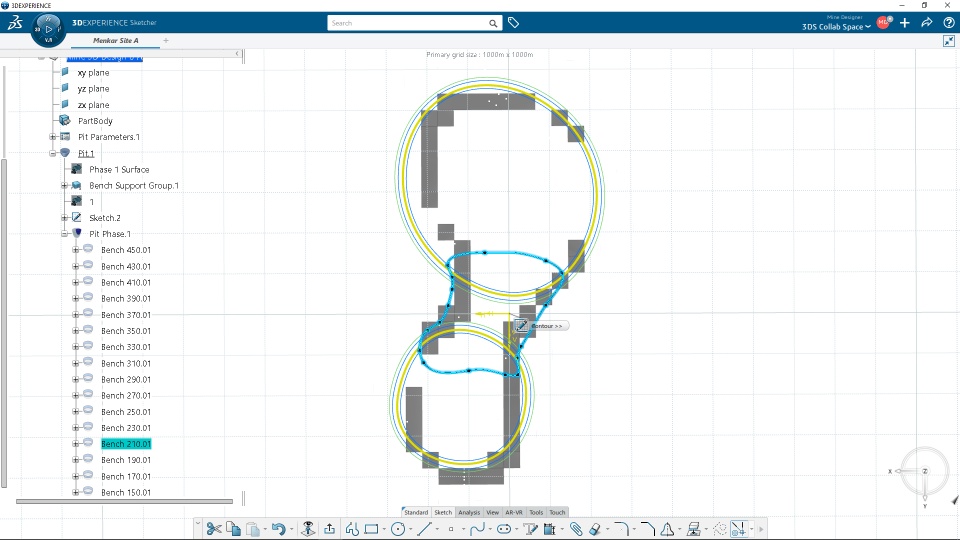
Task: Collapse the Pit.1 tree node
Action: point(53,153)
